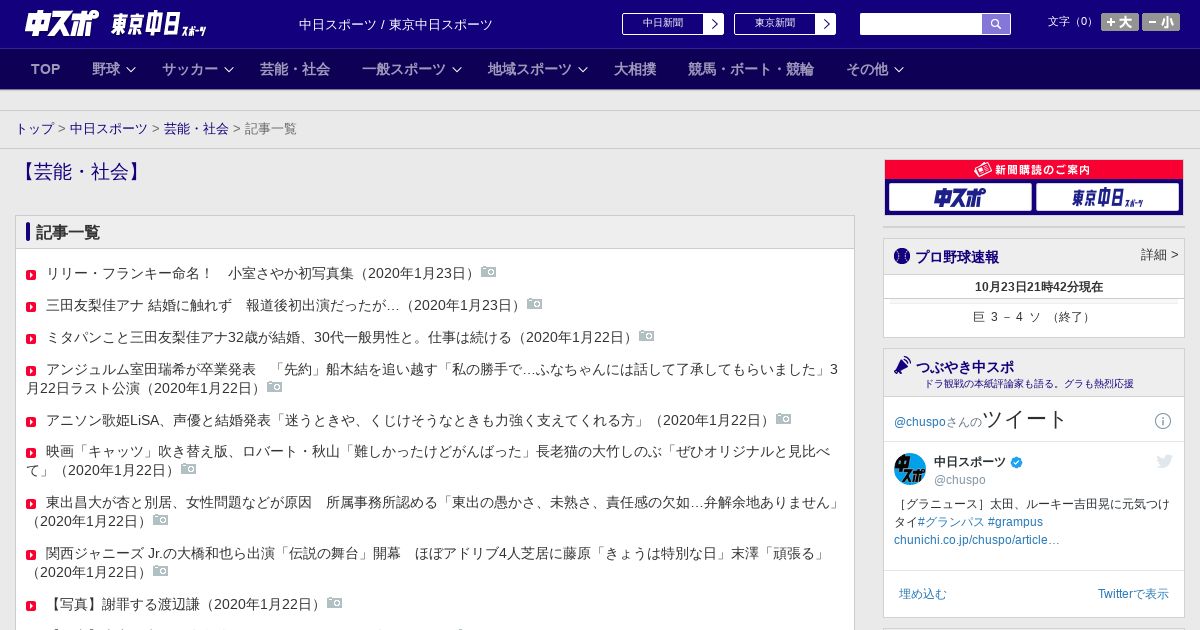The width and height of the screenshot is (1200, 630).
Task: Increase text size with the 大 button
Action: click(x=1120, y=22)
